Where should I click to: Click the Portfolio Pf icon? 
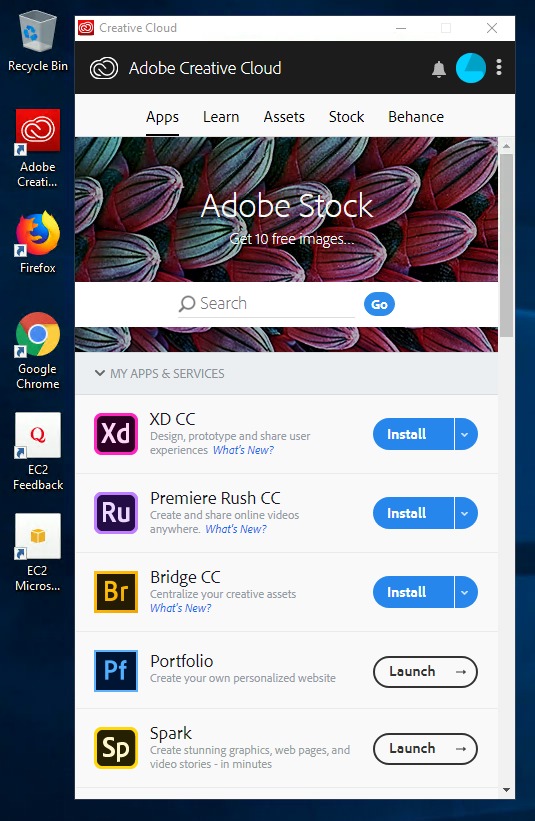[116, 671]
